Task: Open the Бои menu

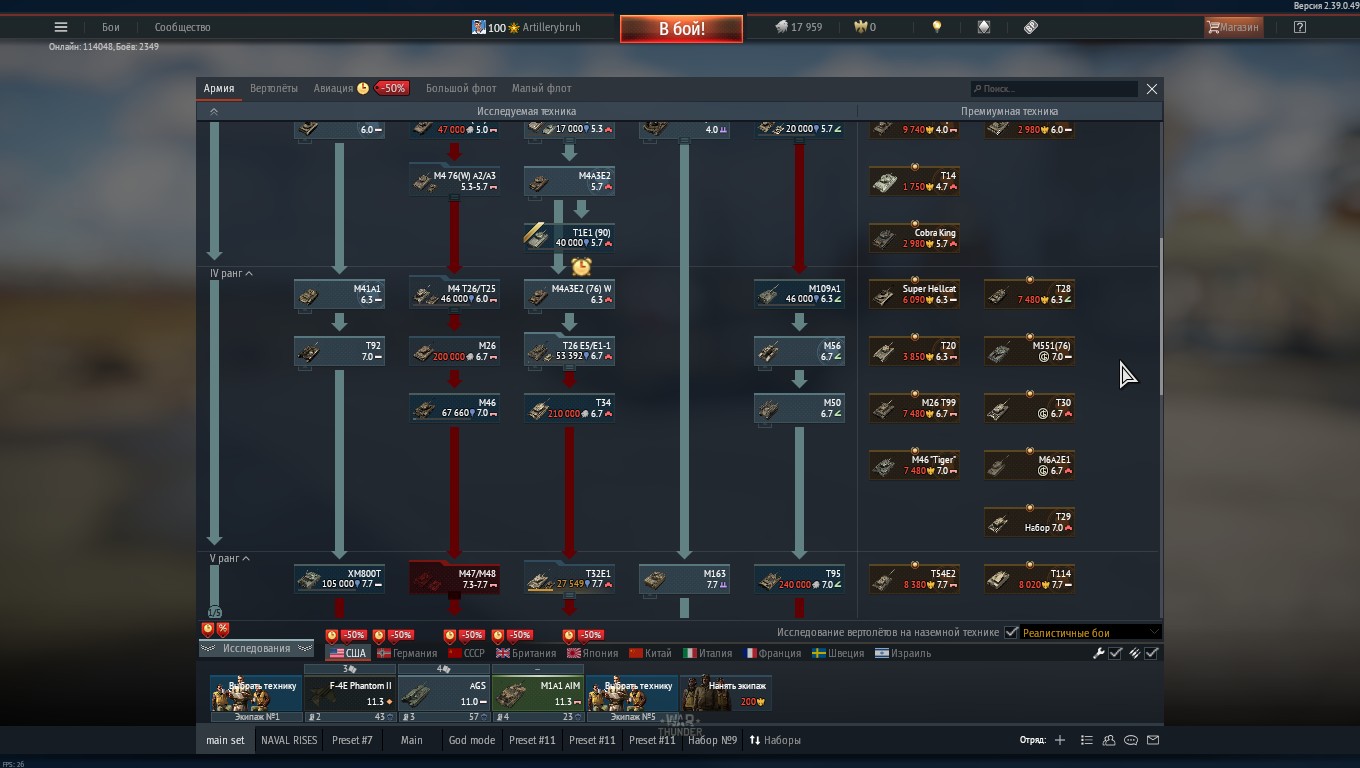Action: tap(111, 27)
